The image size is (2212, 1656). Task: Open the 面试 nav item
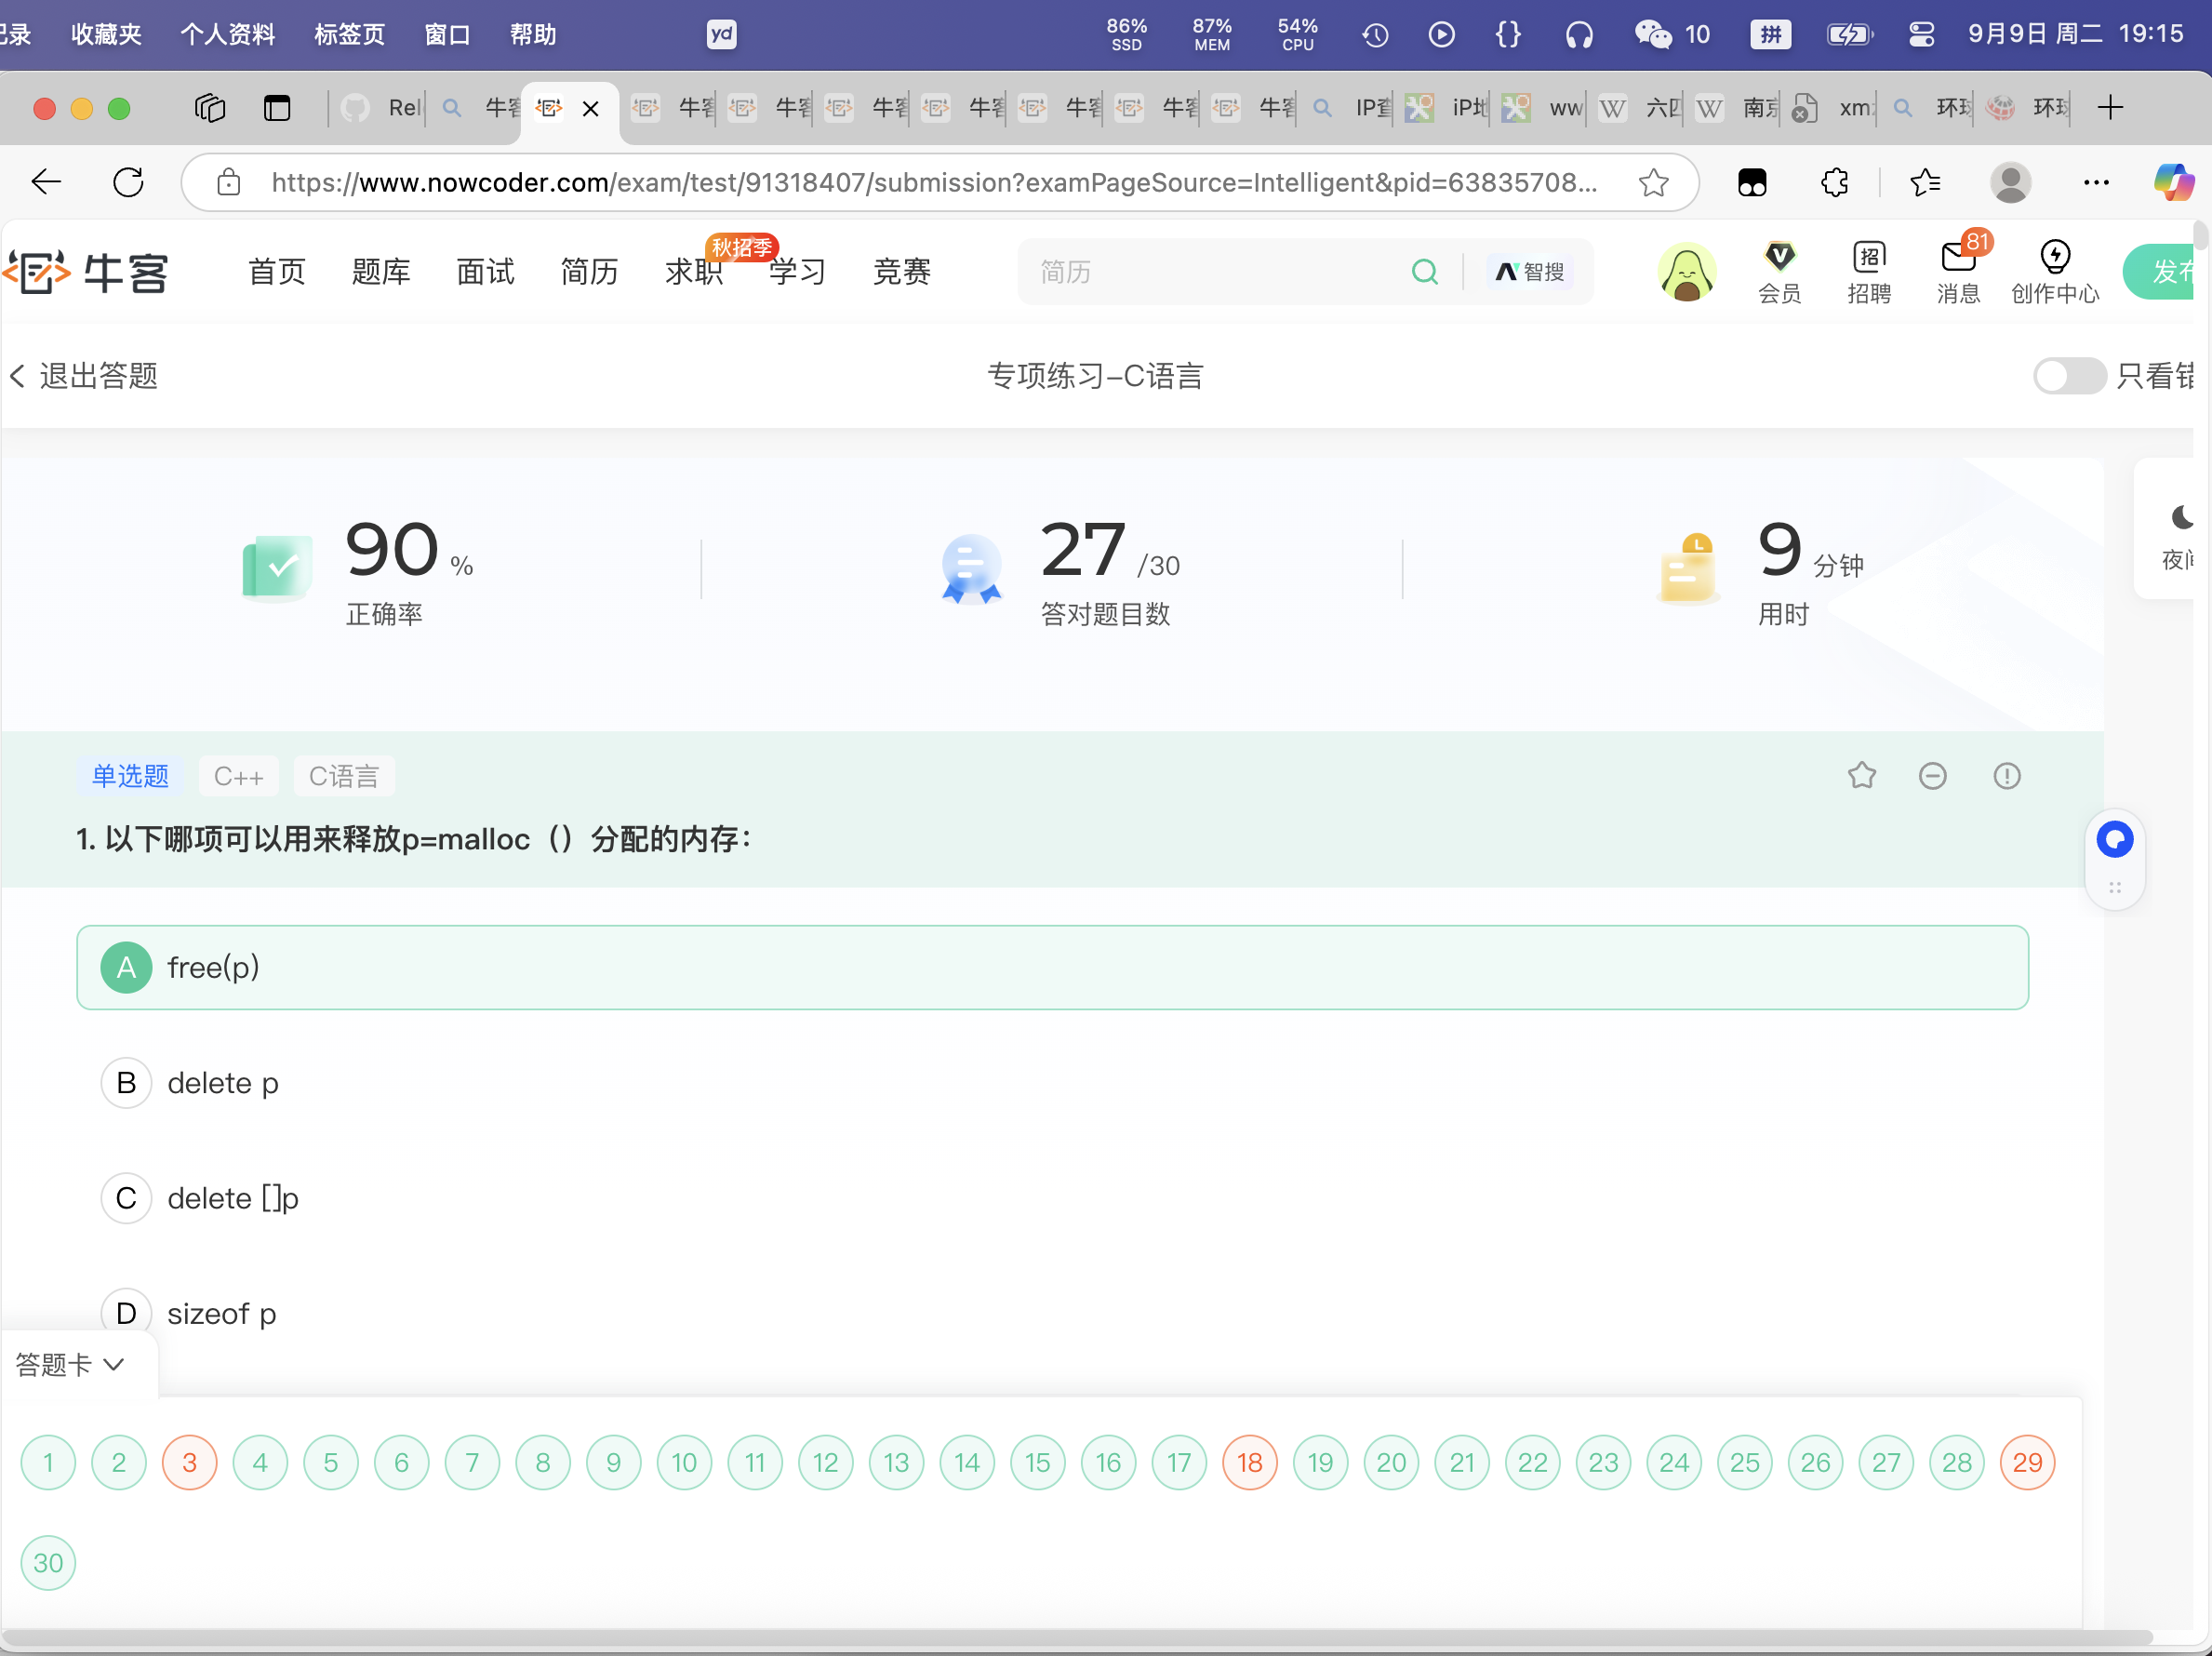click(x=485, y=272)
